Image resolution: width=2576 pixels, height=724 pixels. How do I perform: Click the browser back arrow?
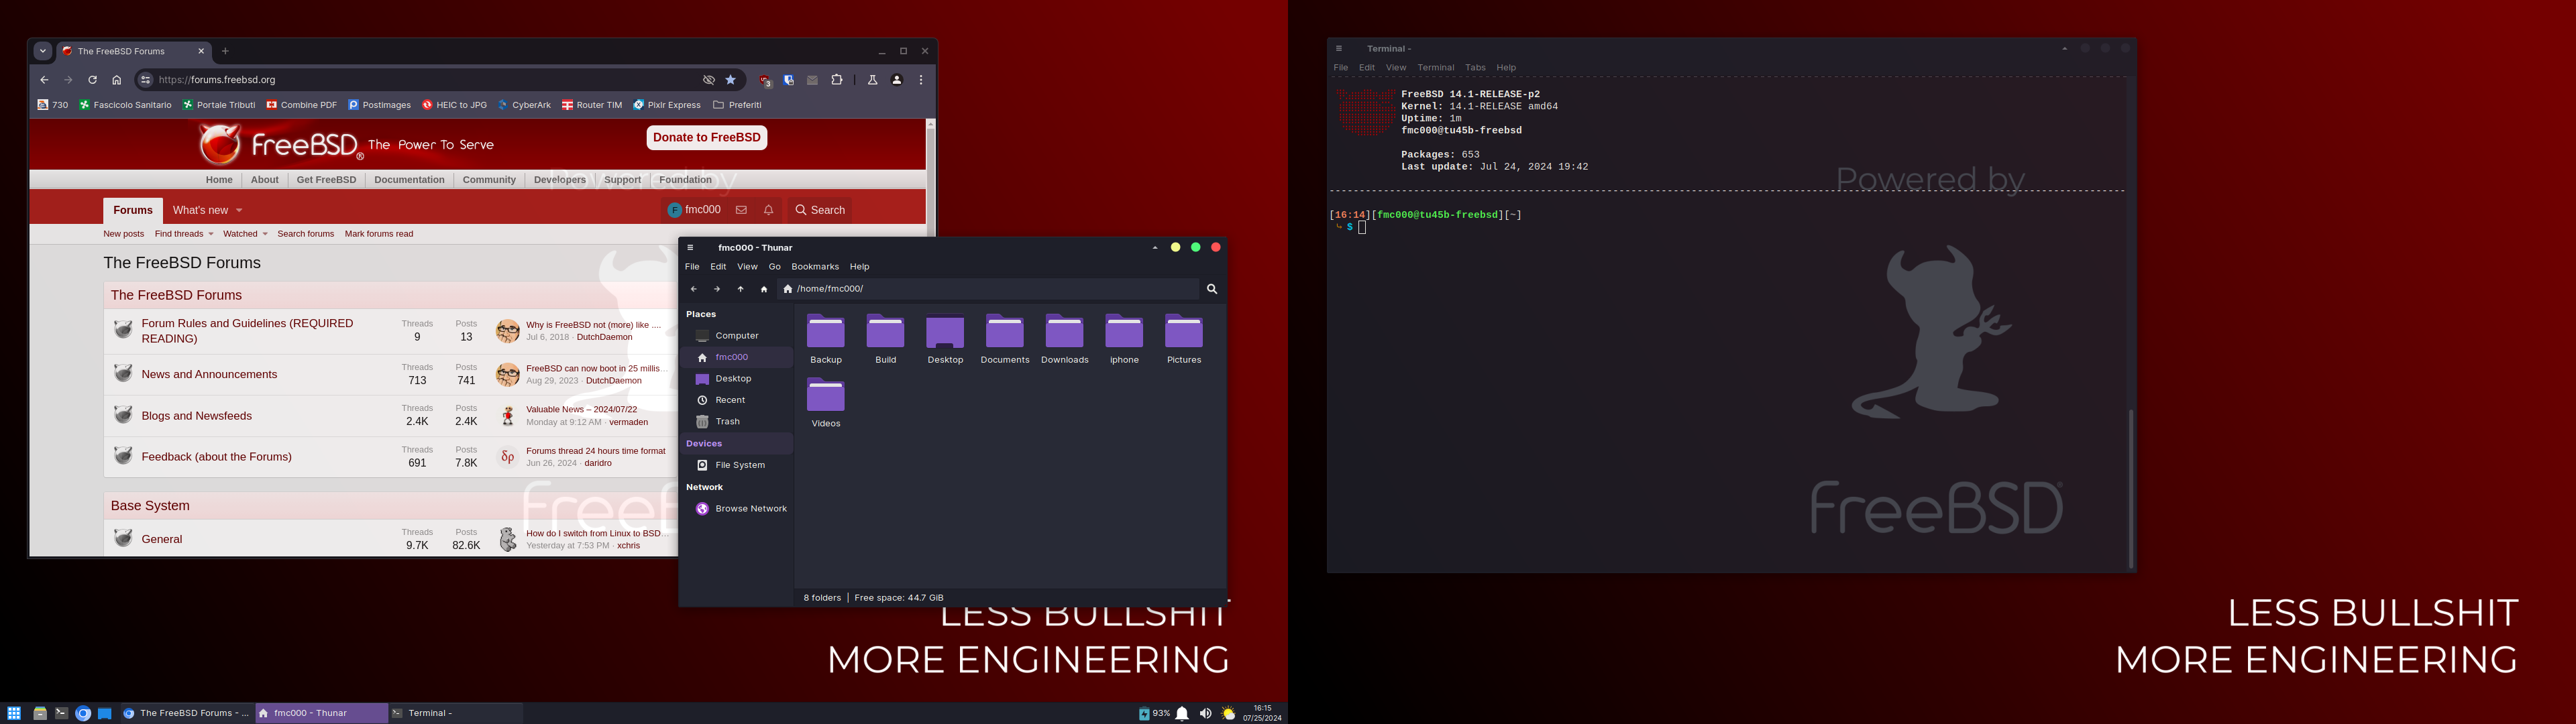point(44,80)
